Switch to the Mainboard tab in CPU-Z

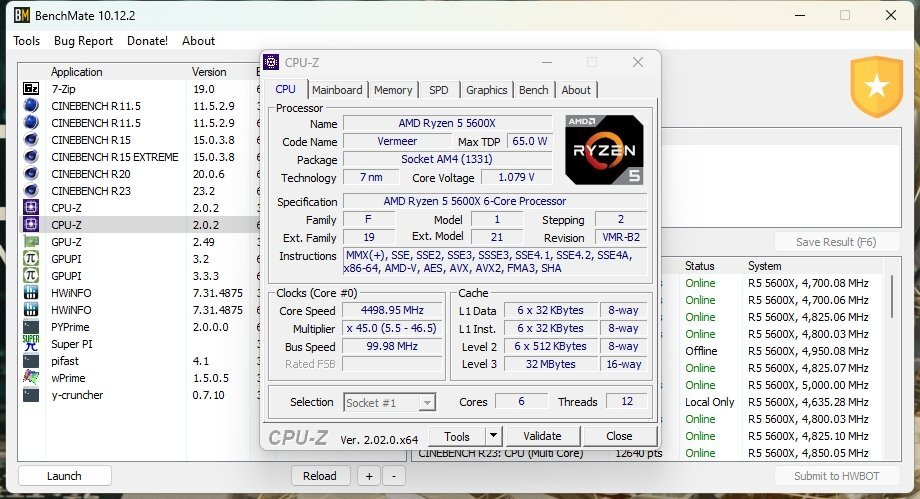(337, 90)
